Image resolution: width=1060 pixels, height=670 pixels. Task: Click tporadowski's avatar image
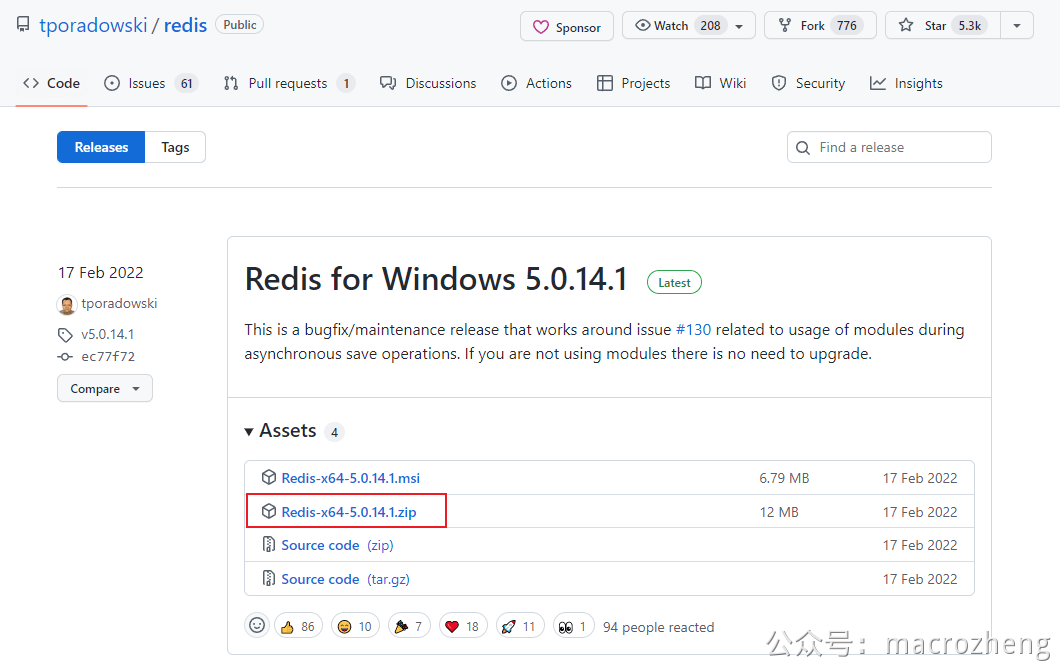click(67, 304)
